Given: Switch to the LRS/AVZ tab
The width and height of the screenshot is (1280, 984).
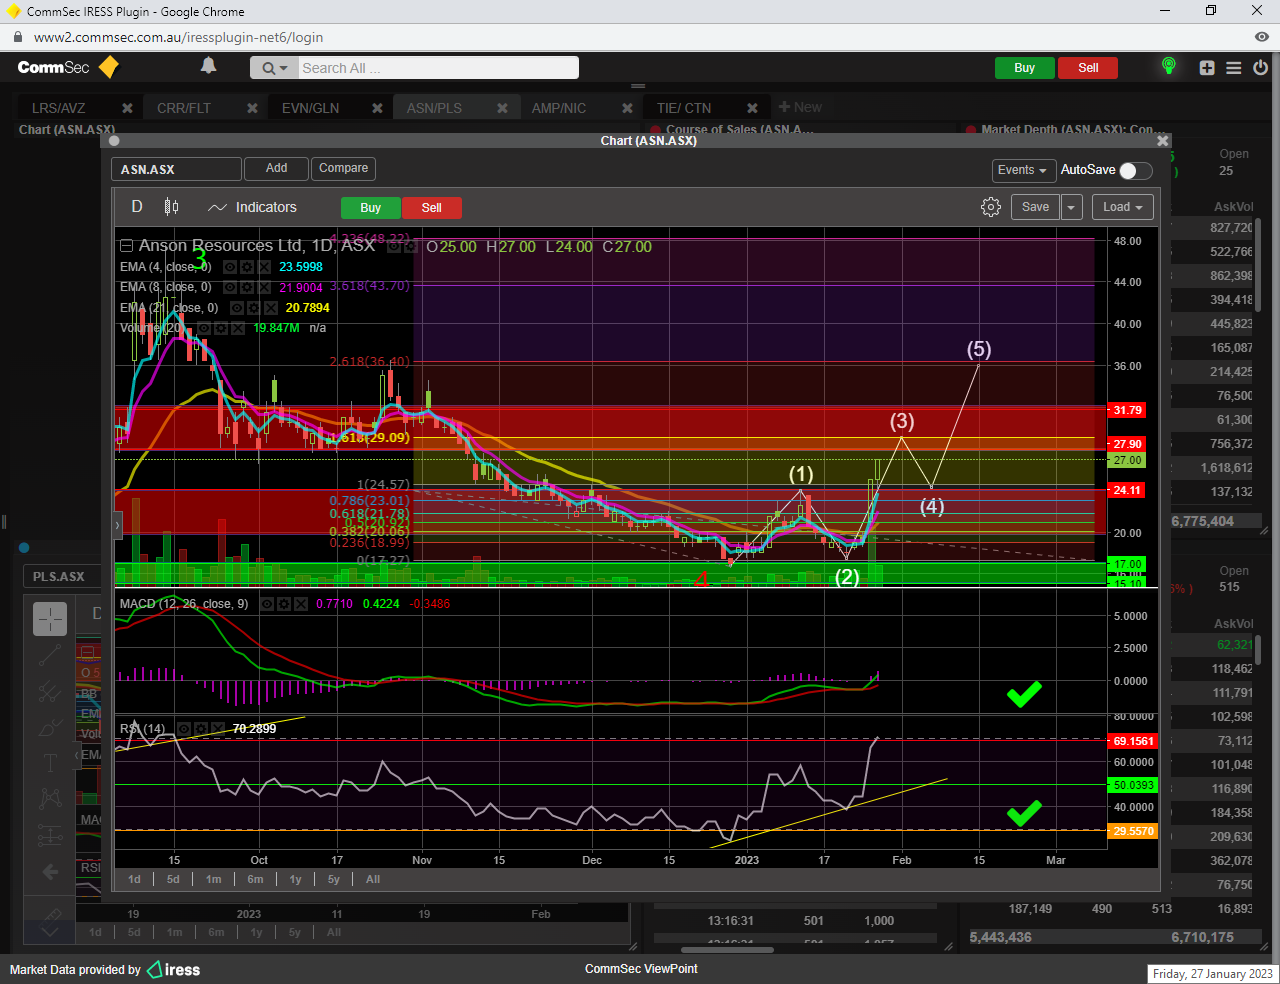Looking at the screenshot, I should [59, 108].
